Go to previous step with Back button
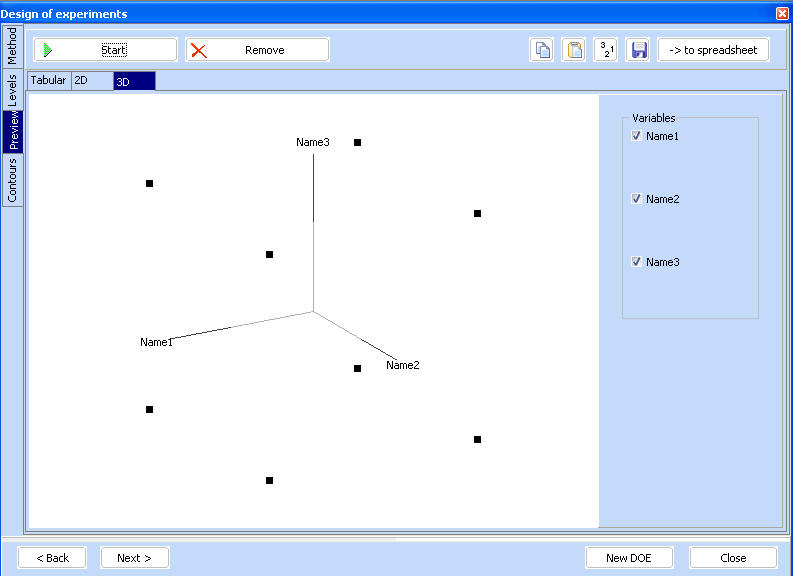The height and width of the screenshot is (576, 793). pos(52,558)
